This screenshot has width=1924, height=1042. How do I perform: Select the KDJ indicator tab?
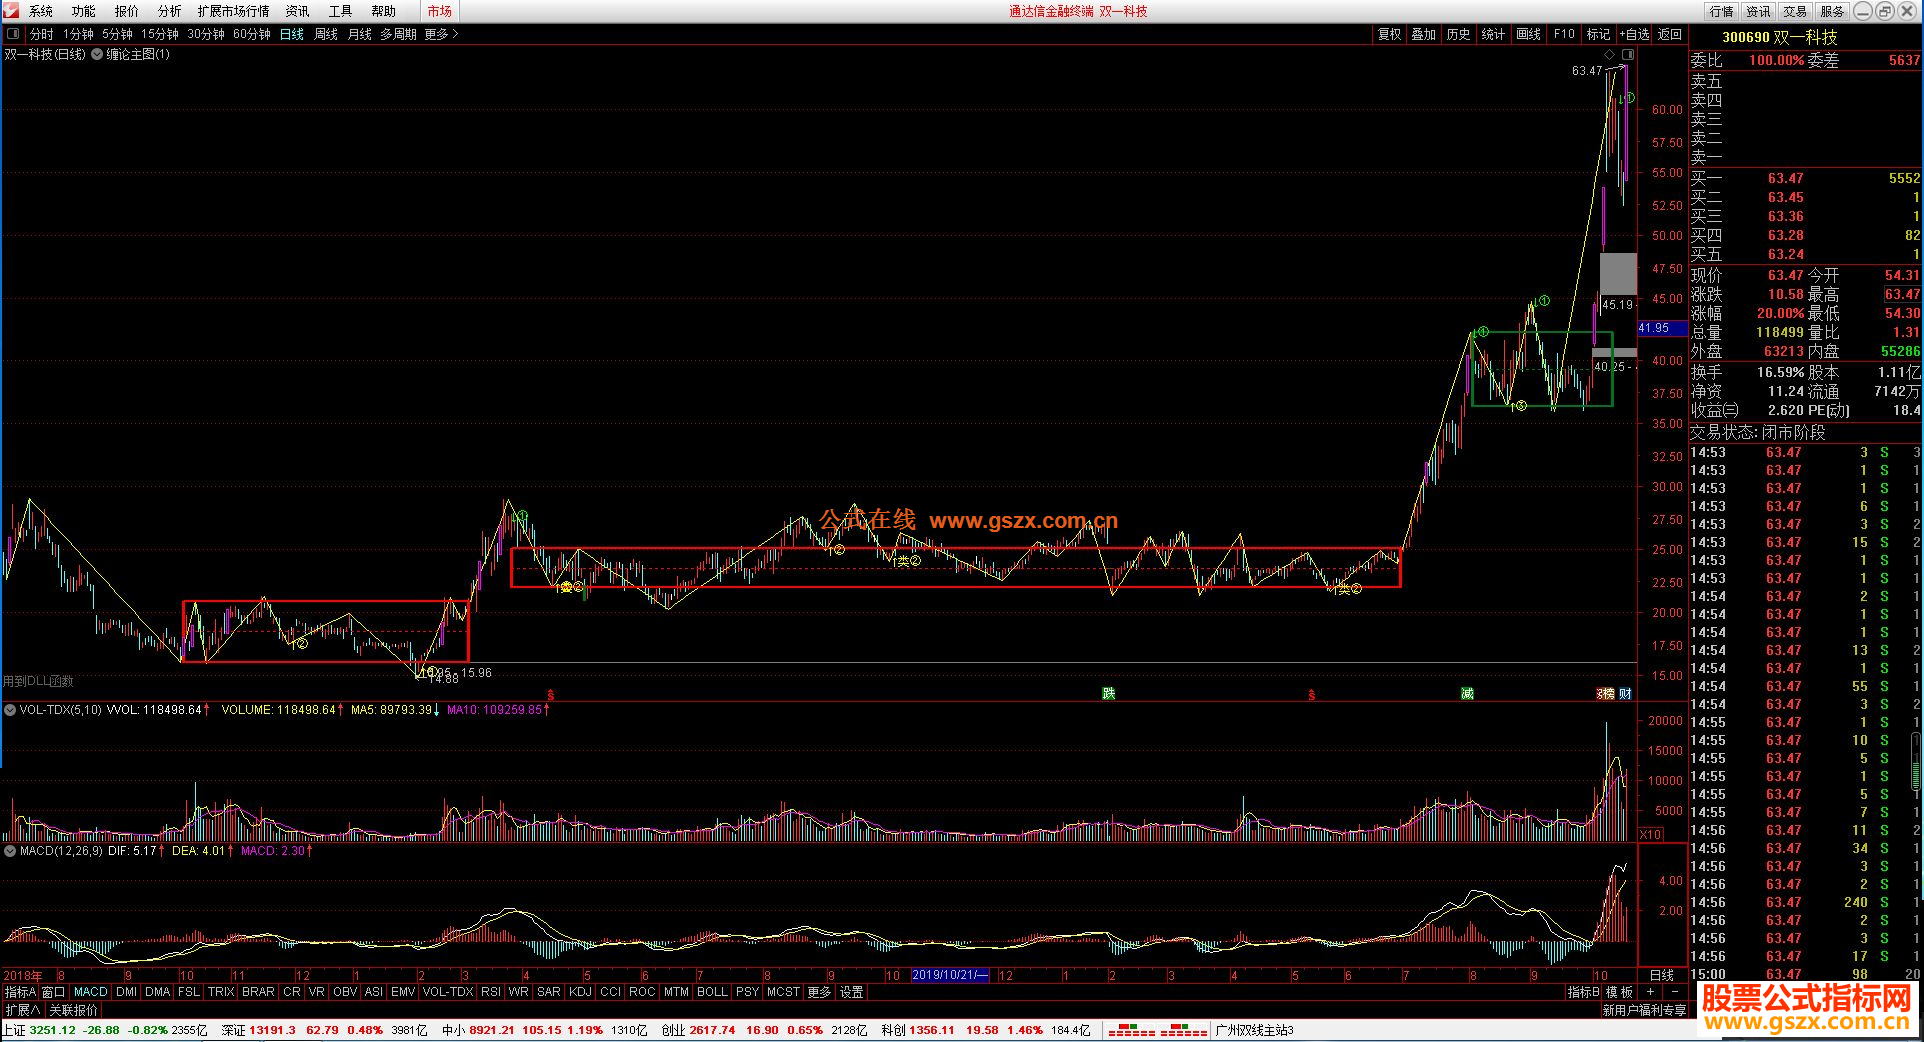click(580, 992)
